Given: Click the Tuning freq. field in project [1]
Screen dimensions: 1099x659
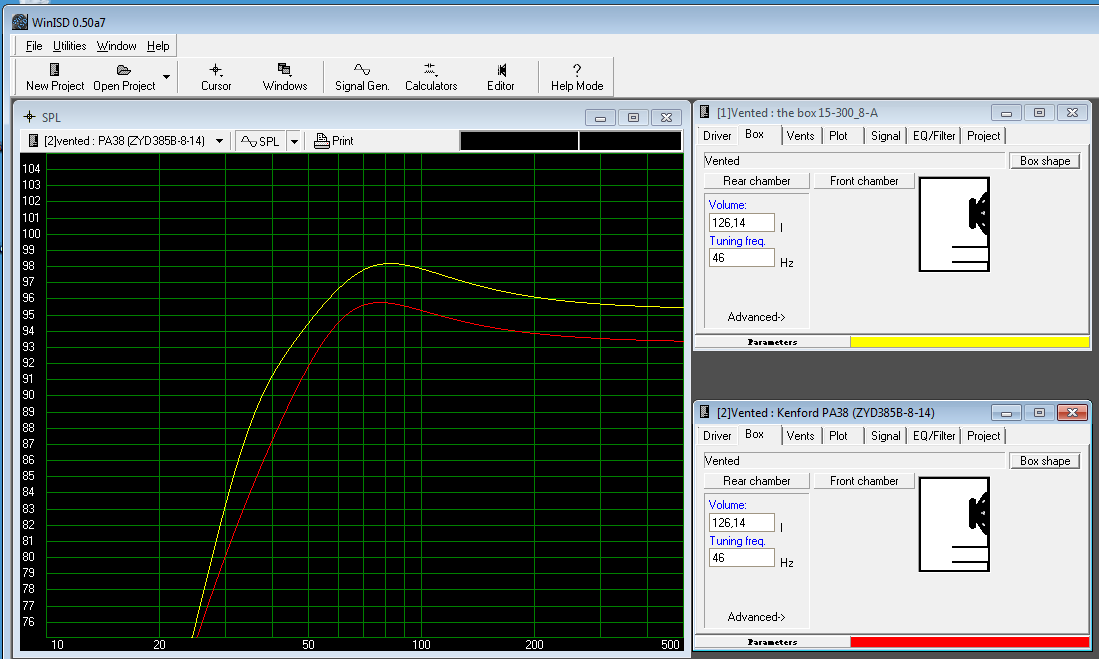Looking at the screenshot, I should tap(742, 258).
